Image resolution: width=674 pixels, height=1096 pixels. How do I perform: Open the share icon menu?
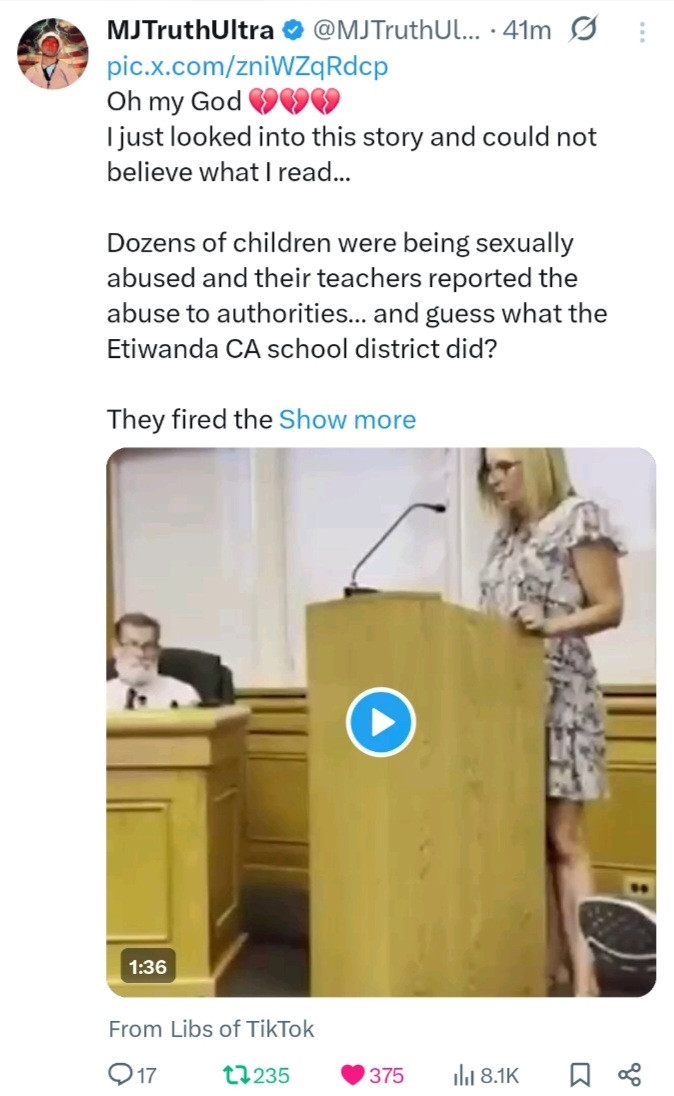tap(629, 1075)
